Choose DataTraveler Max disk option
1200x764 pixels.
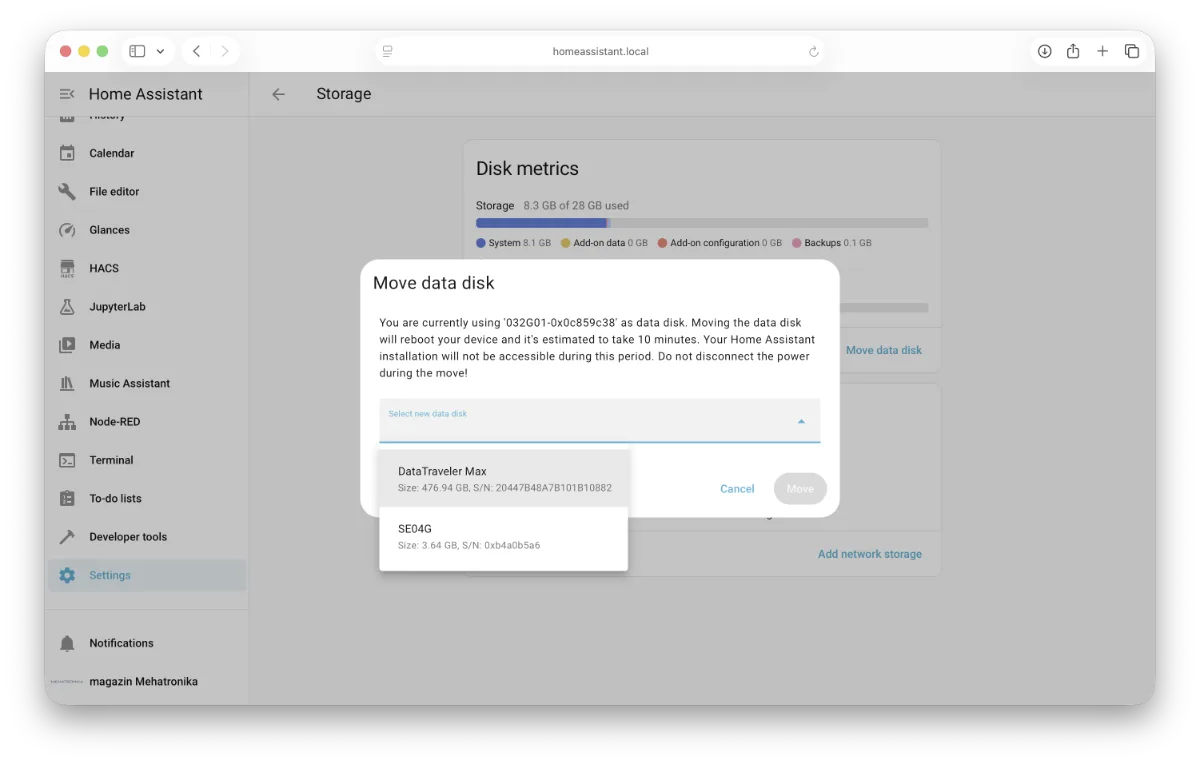[x=504, y=479]
